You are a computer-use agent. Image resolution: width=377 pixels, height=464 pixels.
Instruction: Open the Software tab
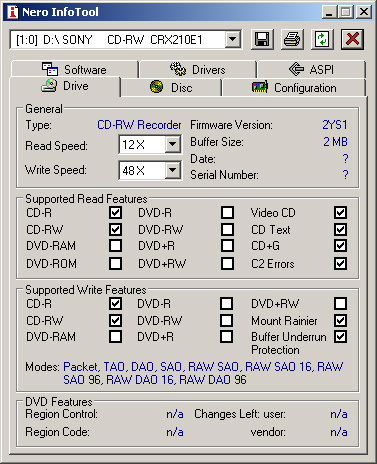pos(74,69)
